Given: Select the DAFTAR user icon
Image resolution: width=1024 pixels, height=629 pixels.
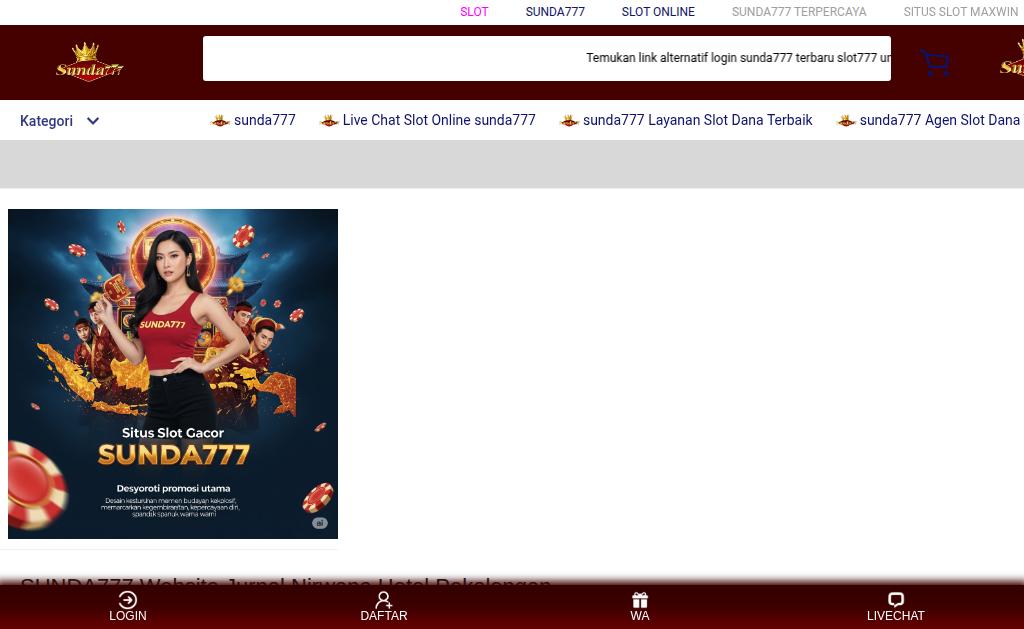Looking at the screenshot, I should click(x=383, y=600).
